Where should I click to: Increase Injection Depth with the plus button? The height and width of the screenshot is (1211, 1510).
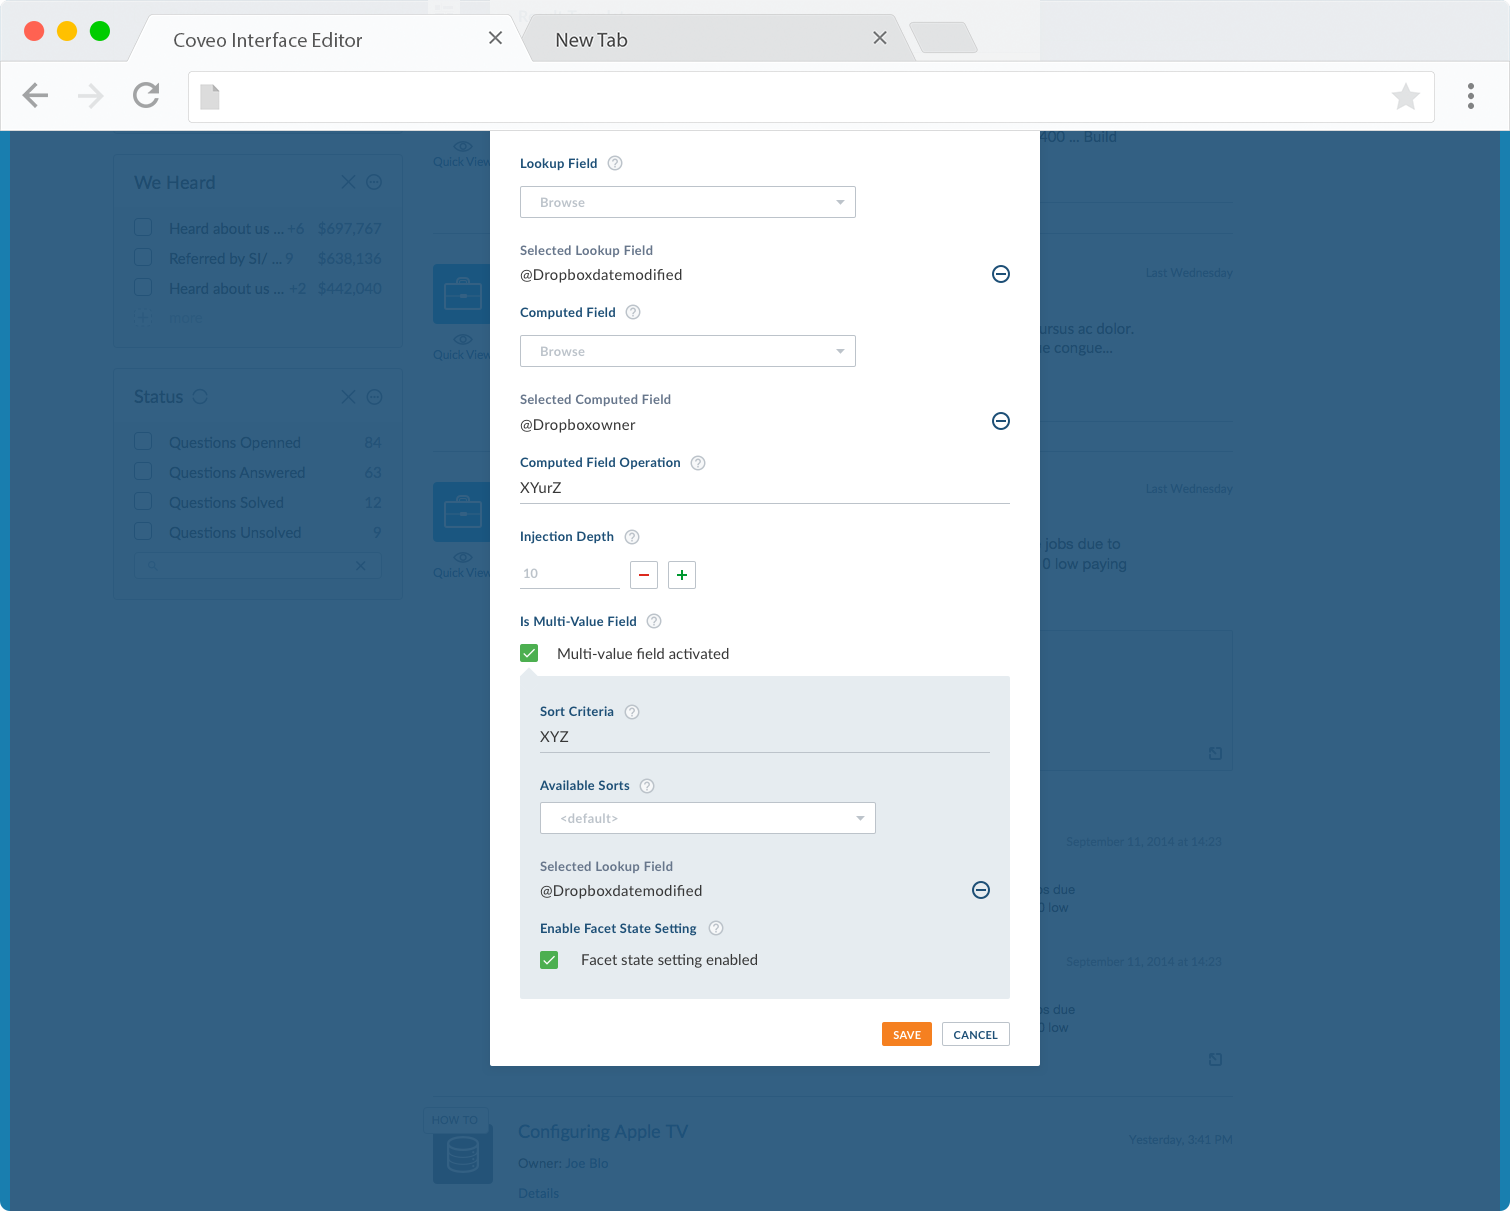tap(681, 574)
